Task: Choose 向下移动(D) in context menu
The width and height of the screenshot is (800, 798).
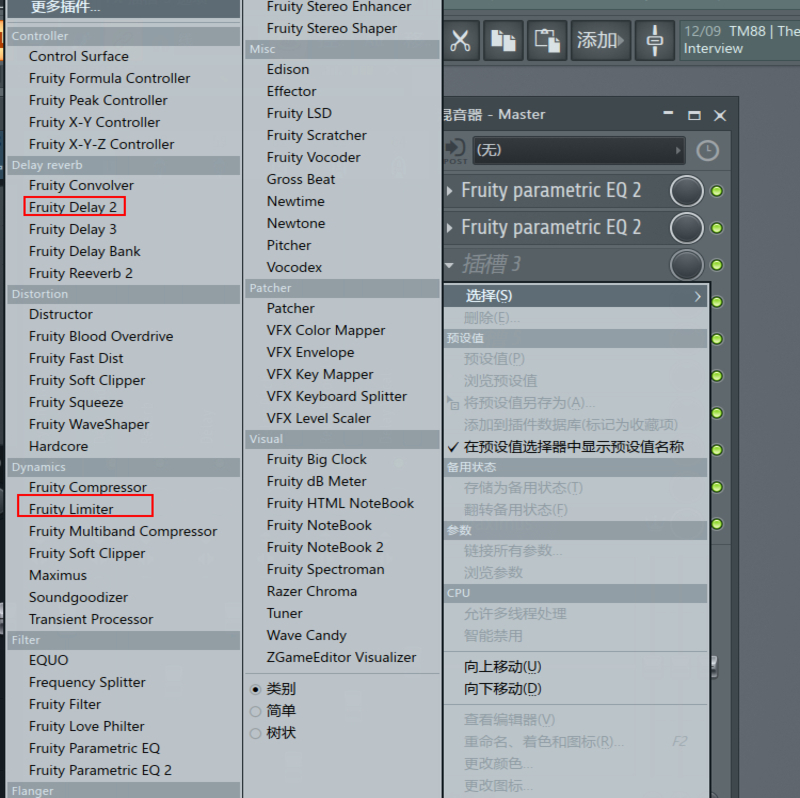Action: (x=576, y=689)
